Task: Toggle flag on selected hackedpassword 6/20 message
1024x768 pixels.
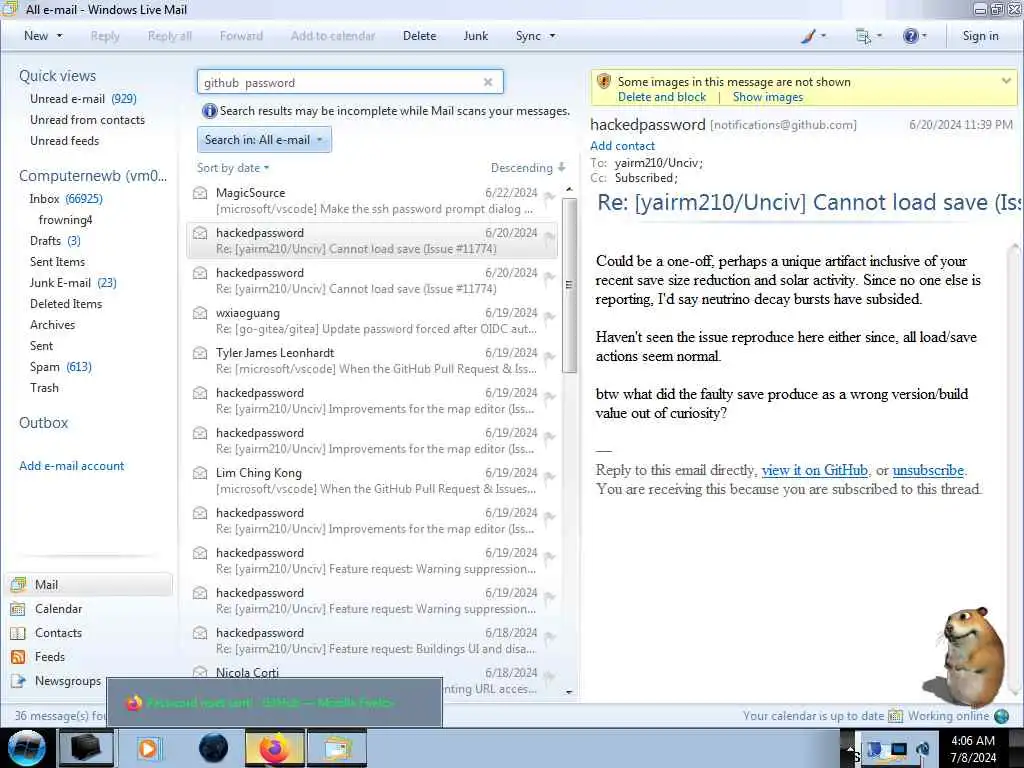Action: [x=549, y=236]
